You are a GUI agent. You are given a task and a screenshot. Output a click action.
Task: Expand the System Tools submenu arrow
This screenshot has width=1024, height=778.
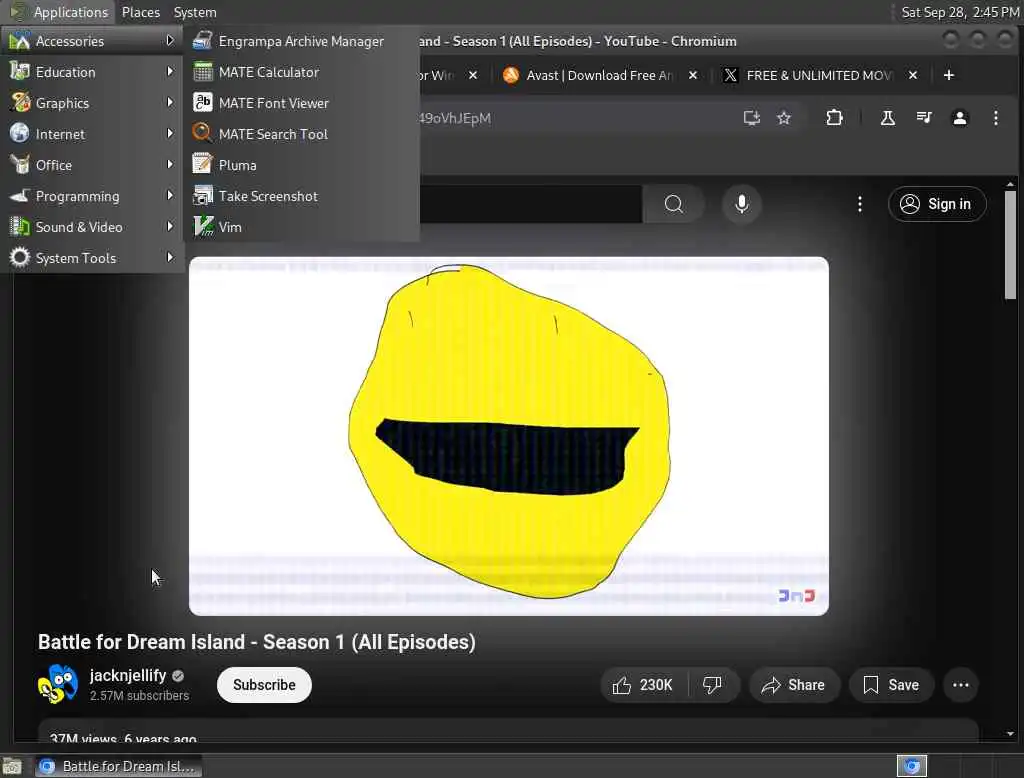pyautogui.click(x=170, y=257)
